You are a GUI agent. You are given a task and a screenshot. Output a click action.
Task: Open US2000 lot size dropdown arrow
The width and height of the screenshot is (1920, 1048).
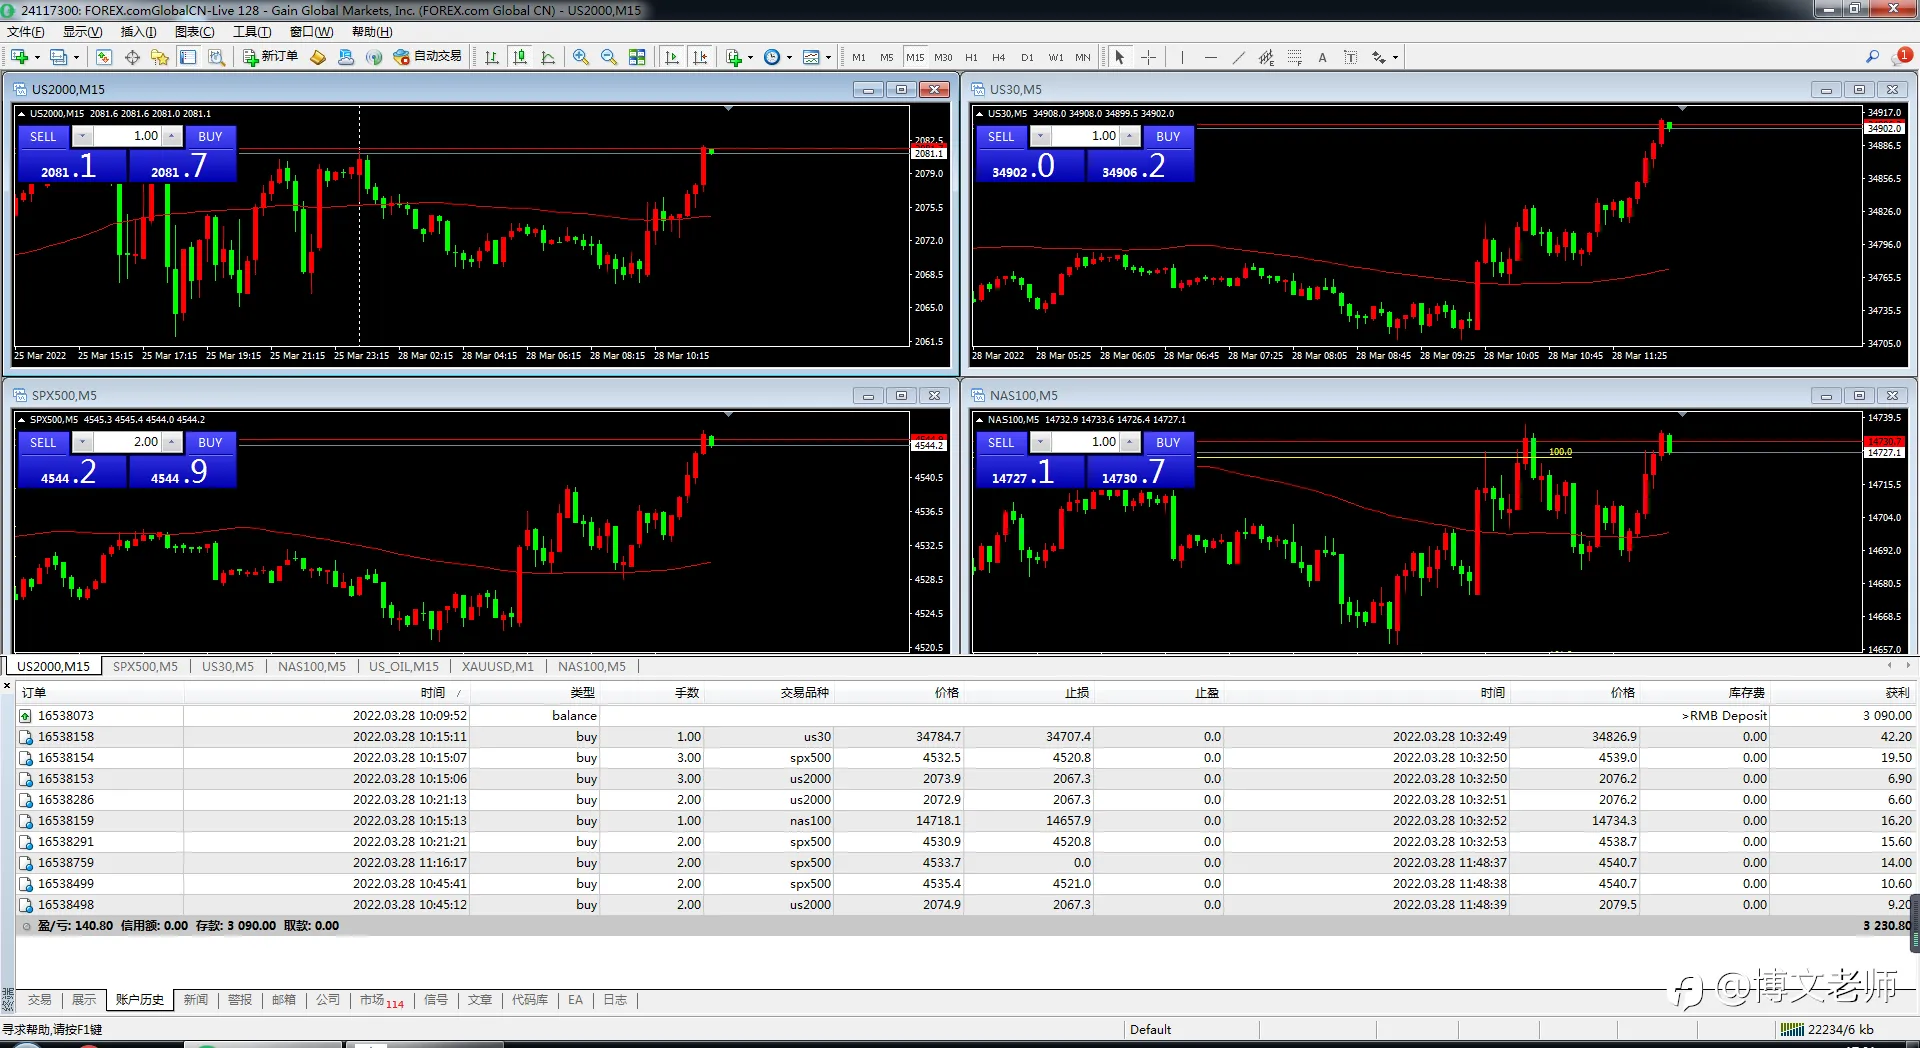point(83,136)
